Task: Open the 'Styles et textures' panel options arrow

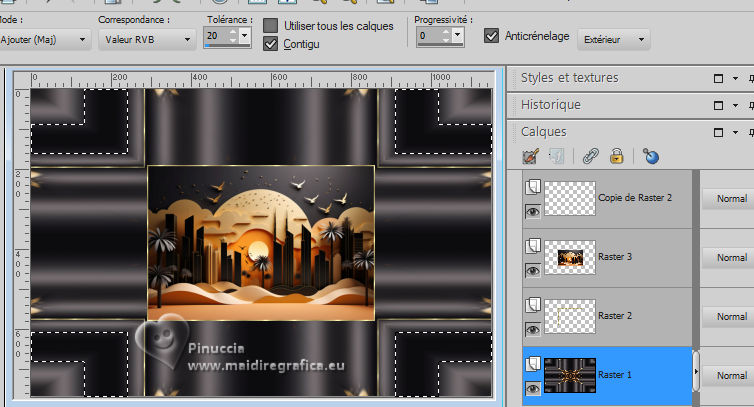Action: pos(735,78)
